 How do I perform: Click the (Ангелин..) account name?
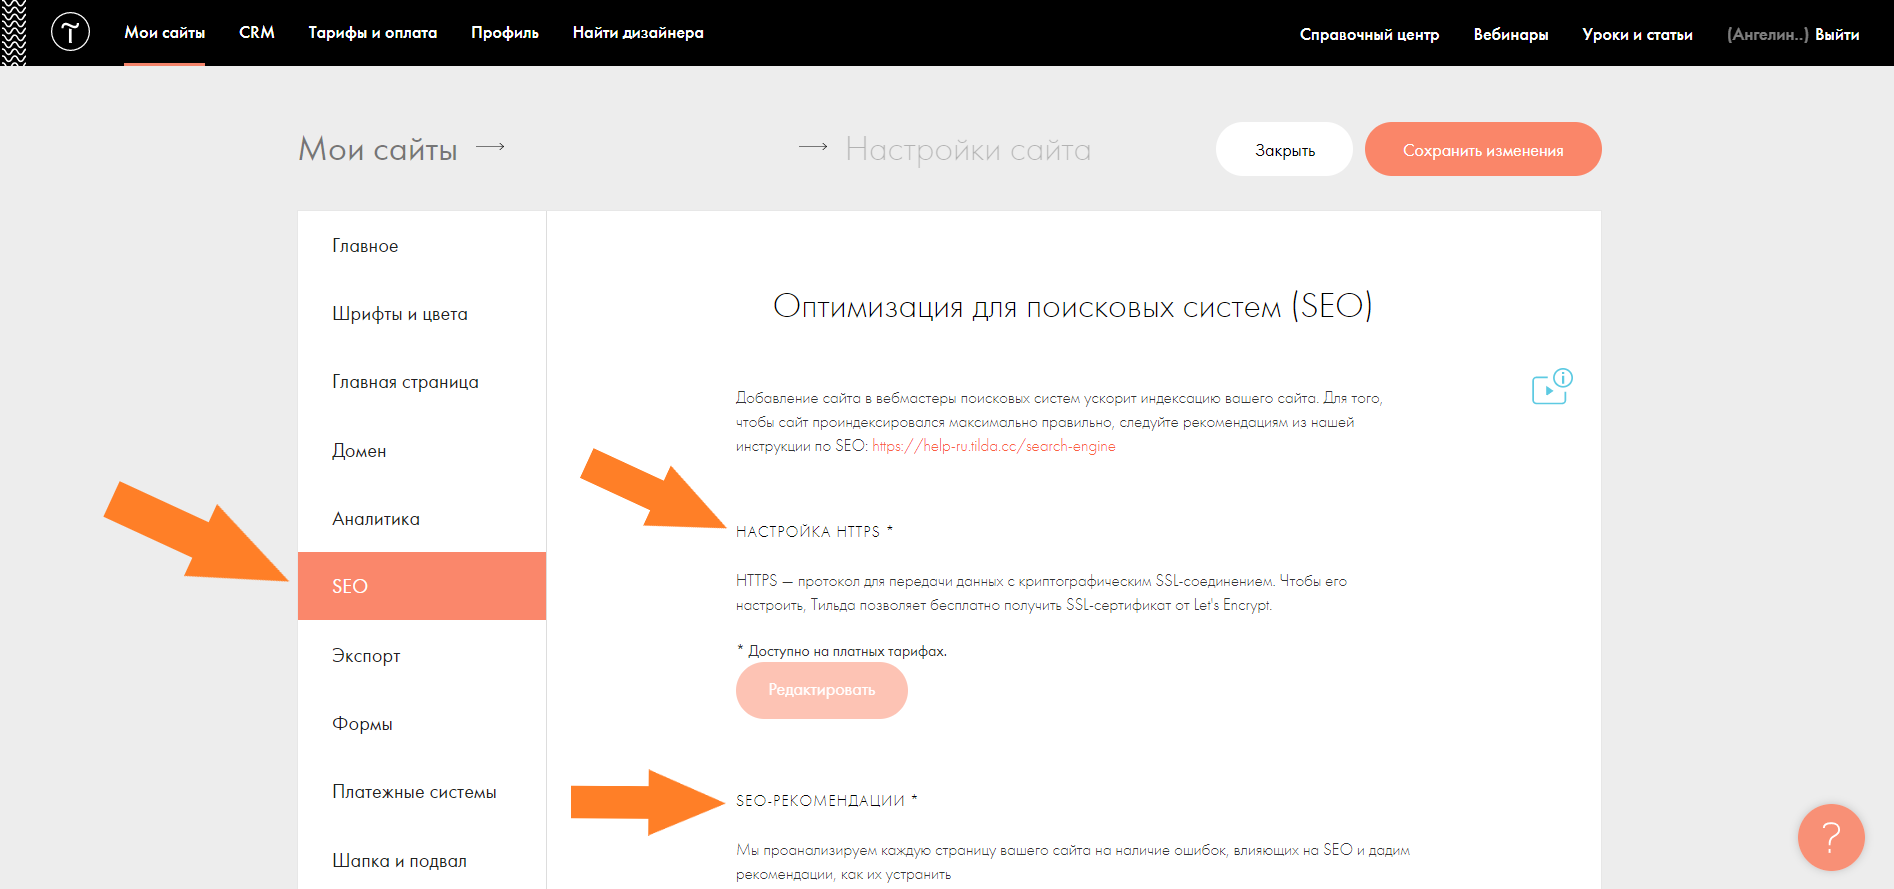tap(1767, 35)
